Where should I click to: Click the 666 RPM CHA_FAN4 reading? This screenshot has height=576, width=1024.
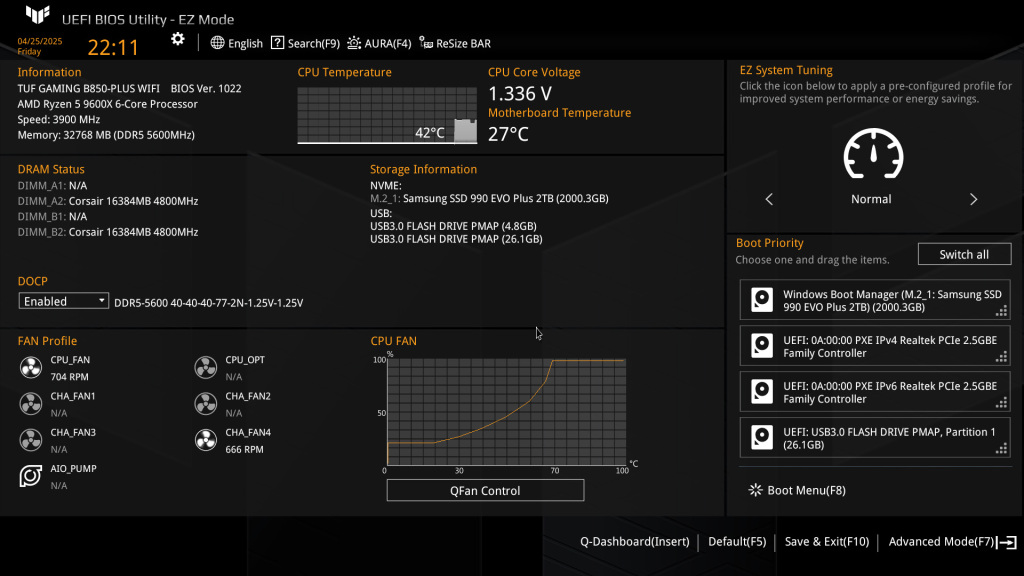(244, 449)
